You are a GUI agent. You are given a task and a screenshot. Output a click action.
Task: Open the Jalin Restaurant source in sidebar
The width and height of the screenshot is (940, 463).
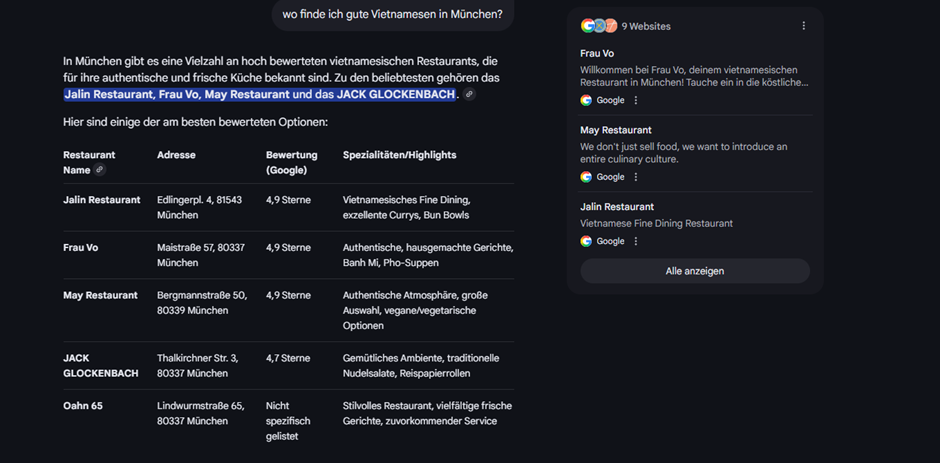pyautogui.click(x=617, y=207)
